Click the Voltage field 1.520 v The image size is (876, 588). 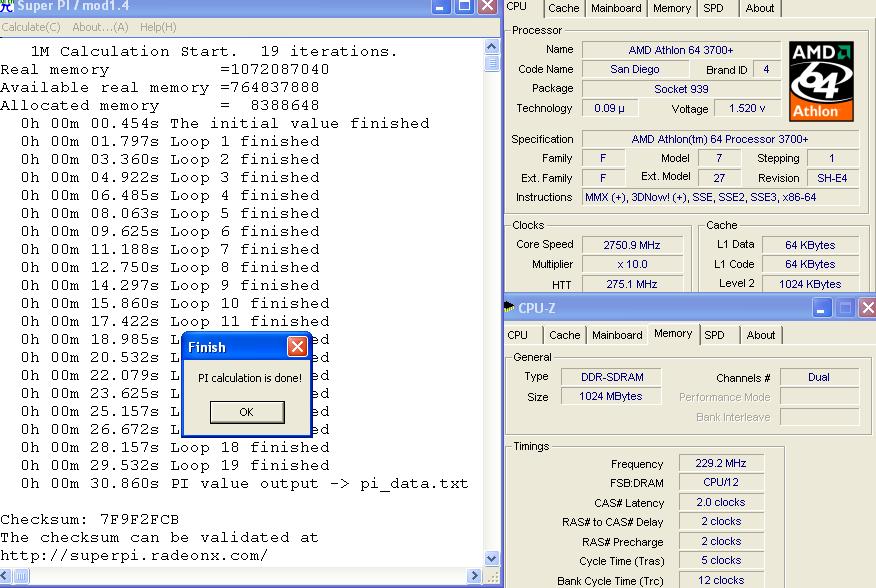coord(746,108)
